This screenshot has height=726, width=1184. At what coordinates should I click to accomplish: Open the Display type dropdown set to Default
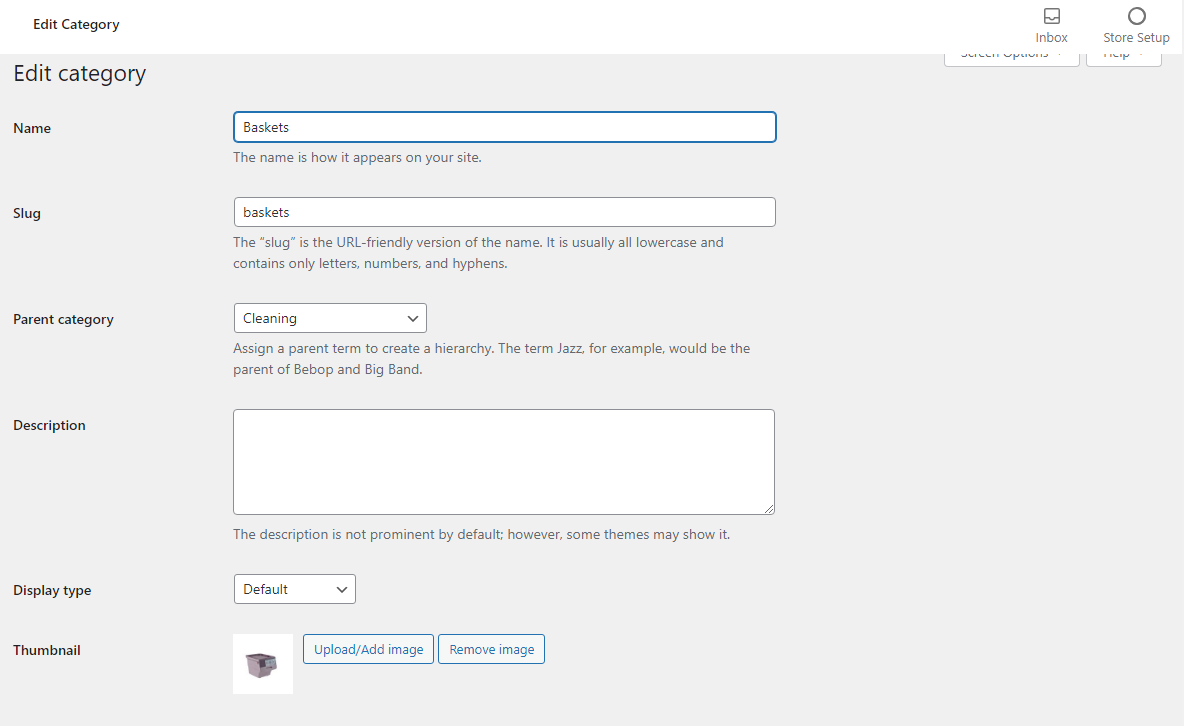click(294, 589)
